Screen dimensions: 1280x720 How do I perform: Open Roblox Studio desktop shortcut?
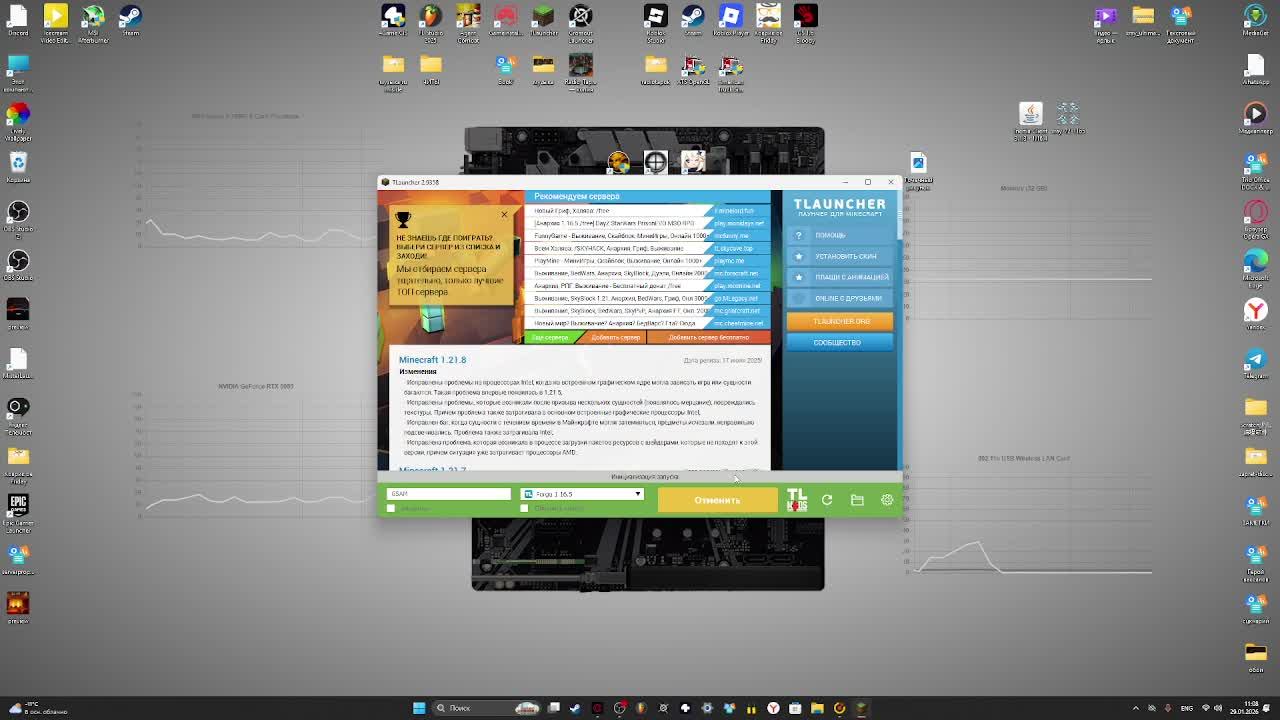click(x=656, y=22)
